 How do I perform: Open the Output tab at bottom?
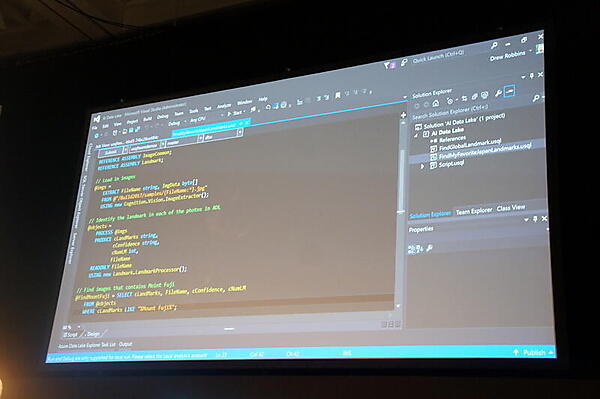click(x=125, y=344)
